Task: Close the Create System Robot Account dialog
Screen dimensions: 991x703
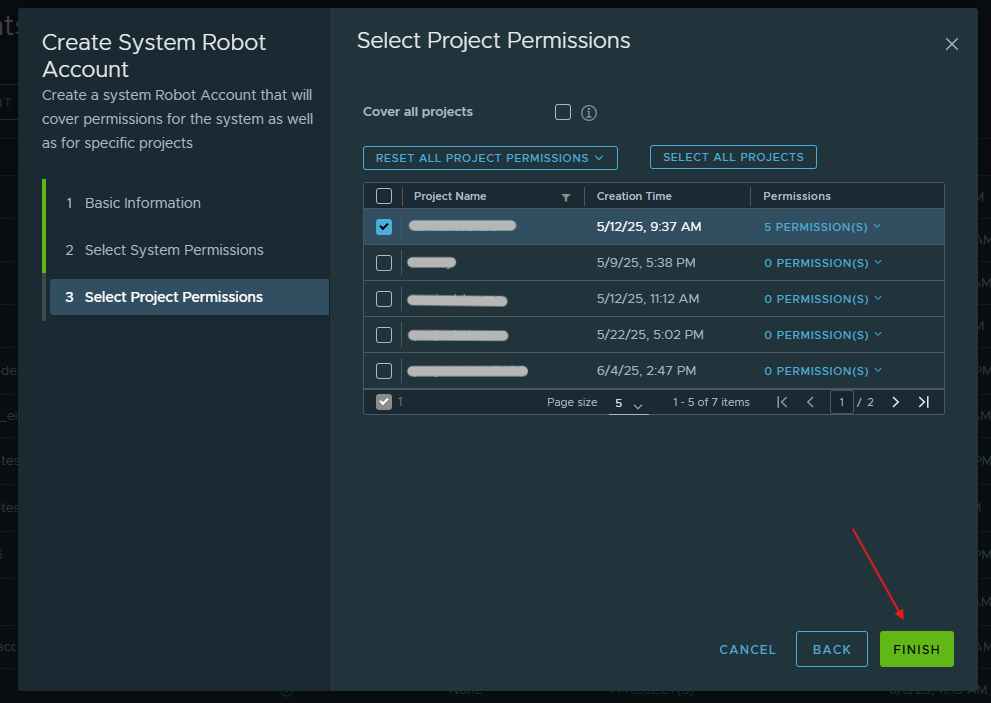Action: point(951,44)
